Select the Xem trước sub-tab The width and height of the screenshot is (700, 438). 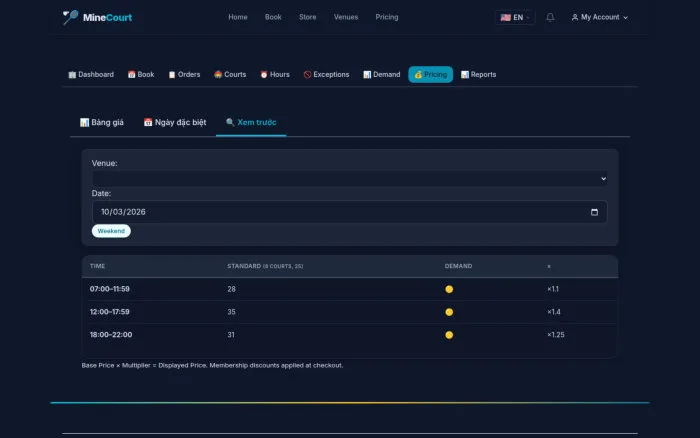[251, 122]
